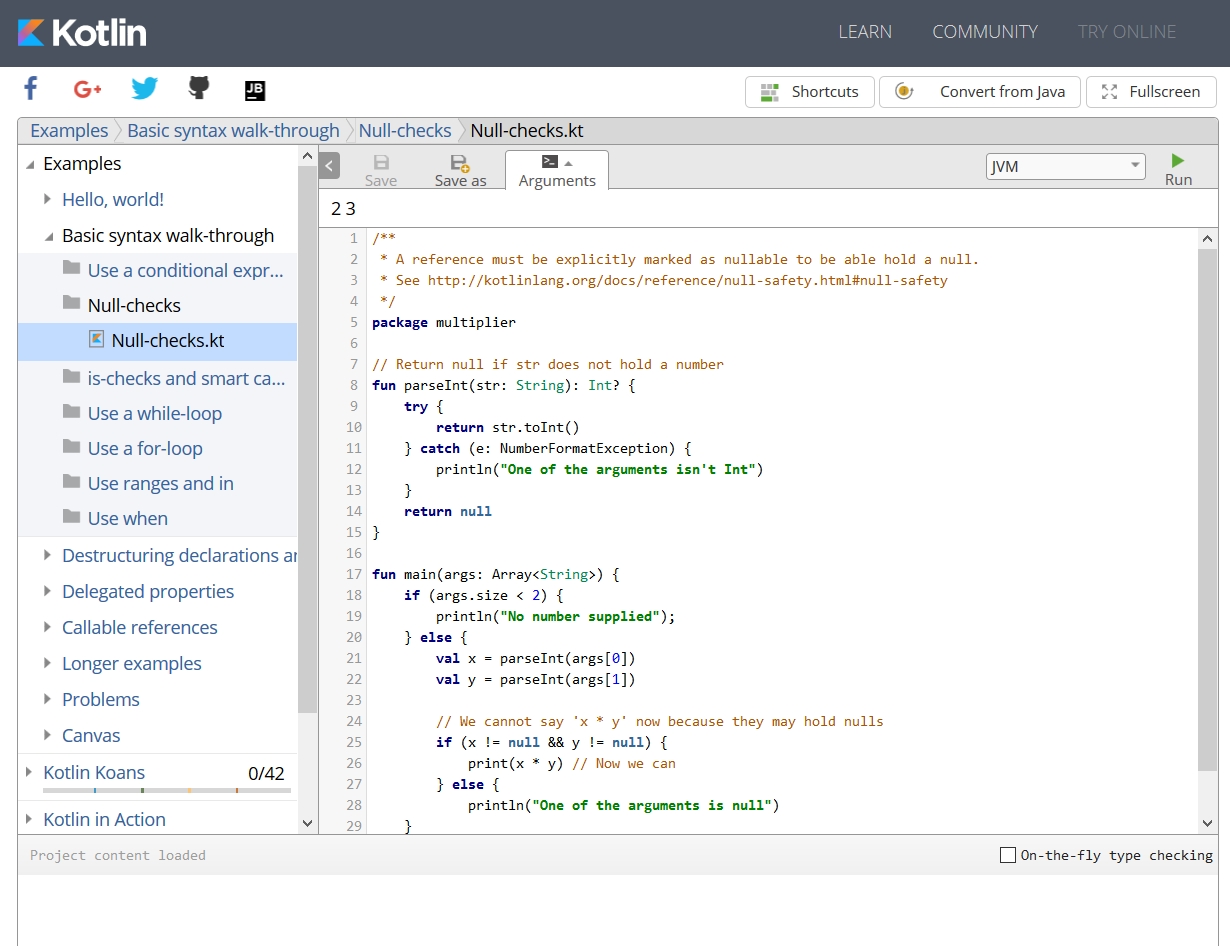Click the arguments input field containing 2 3
1230x946 pixels.
pos(760,209)
